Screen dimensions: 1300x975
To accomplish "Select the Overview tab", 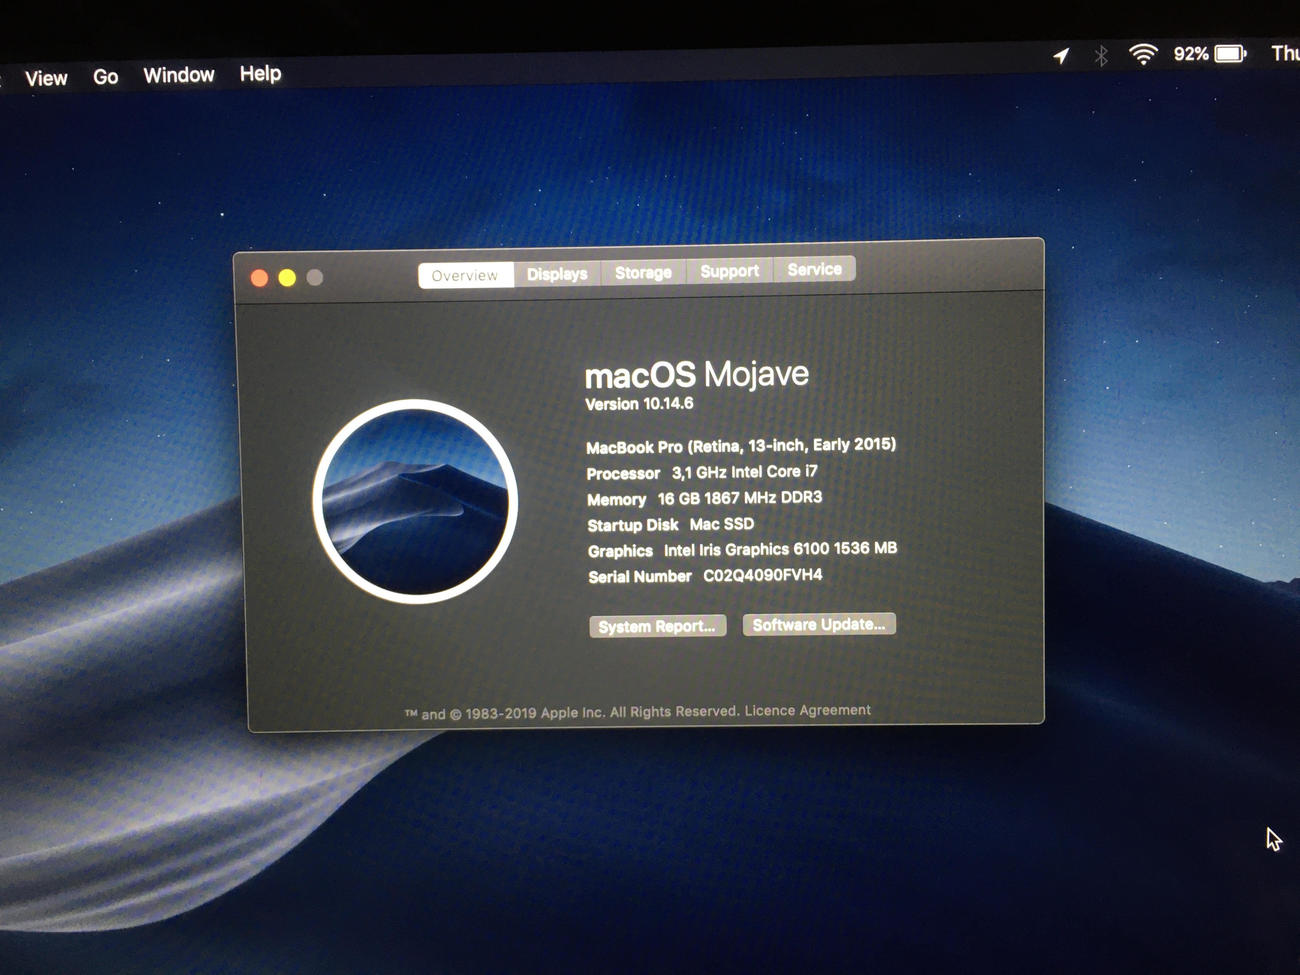I will (465, 275).
